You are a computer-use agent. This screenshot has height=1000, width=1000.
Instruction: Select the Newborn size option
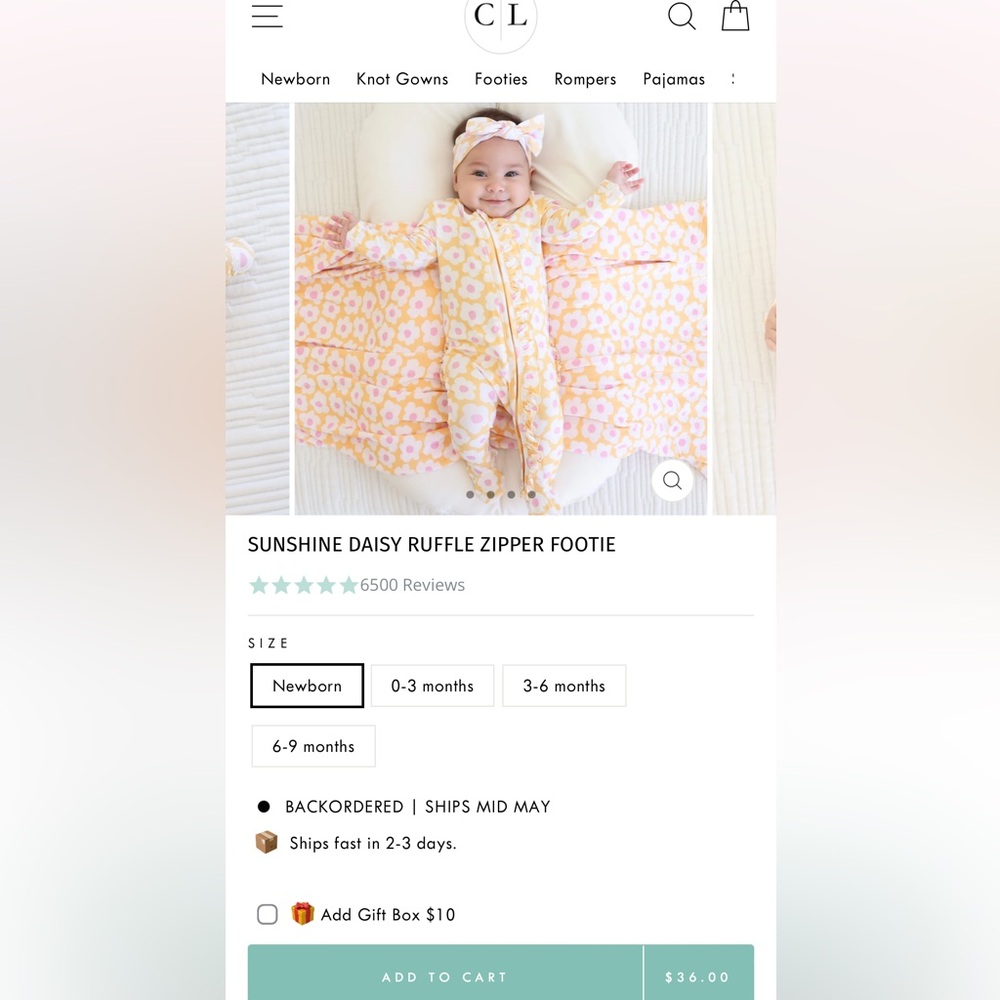307,686
